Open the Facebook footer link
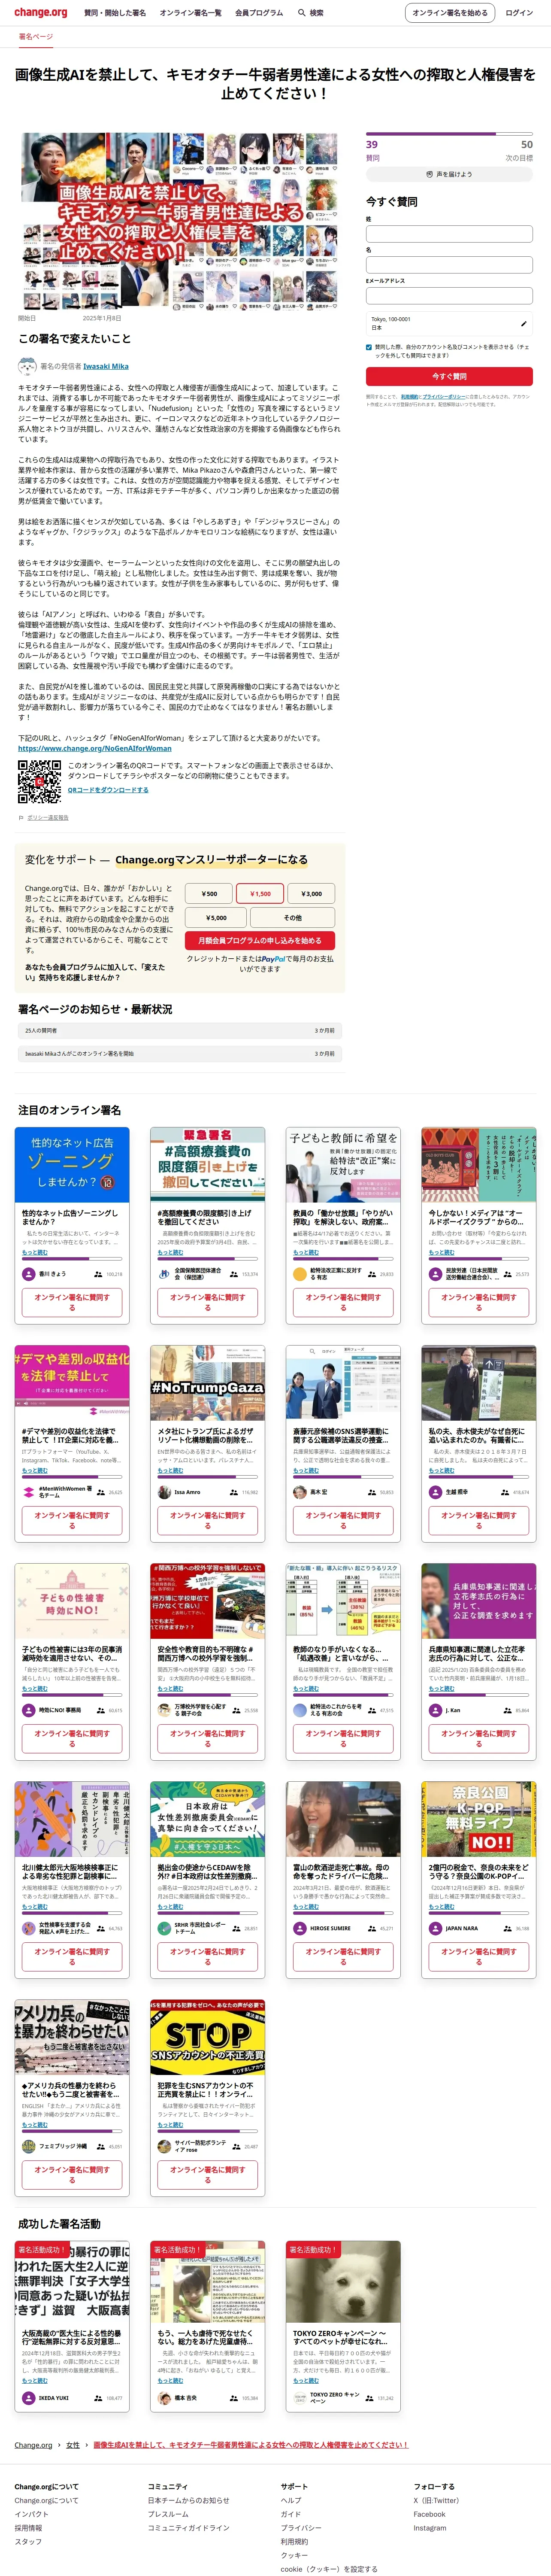551x2576 pixels. (429, 2514)
